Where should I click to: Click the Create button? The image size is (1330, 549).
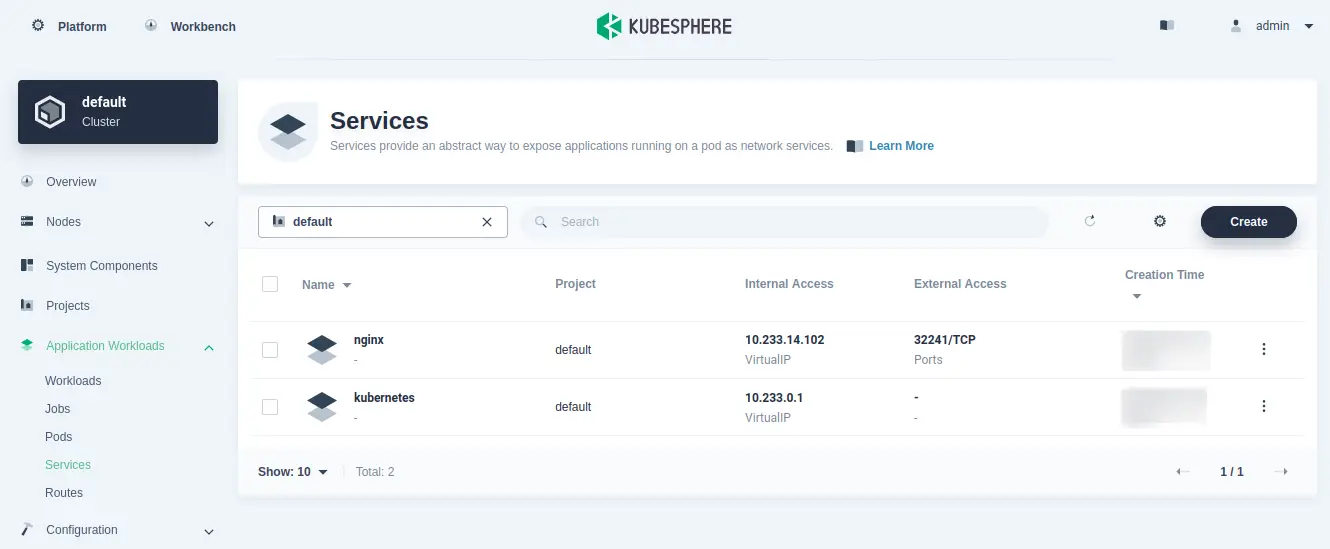click(1249, 222)
